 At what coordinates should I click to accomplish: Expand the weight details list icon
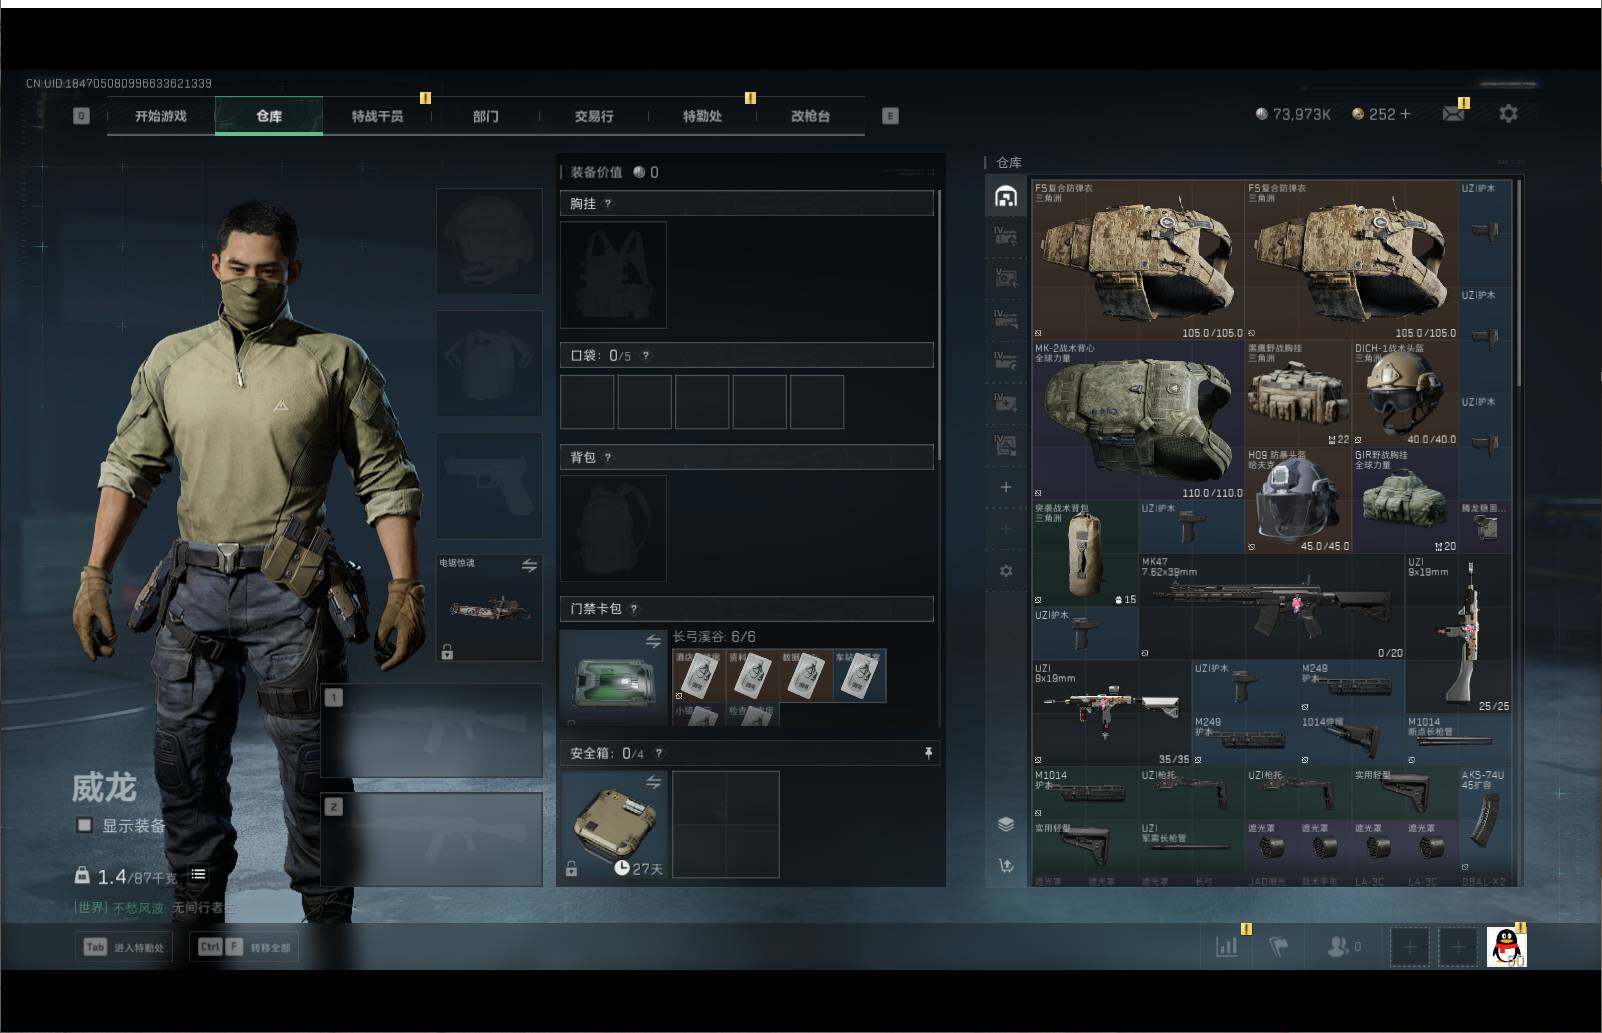tap(198, 875)
